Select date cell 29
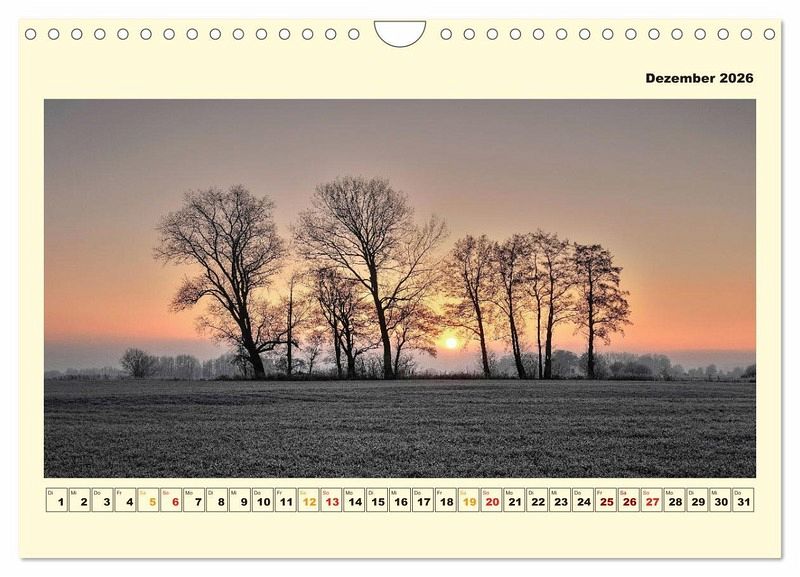Viewport: 800px width, 577px height. coord(697,500)
